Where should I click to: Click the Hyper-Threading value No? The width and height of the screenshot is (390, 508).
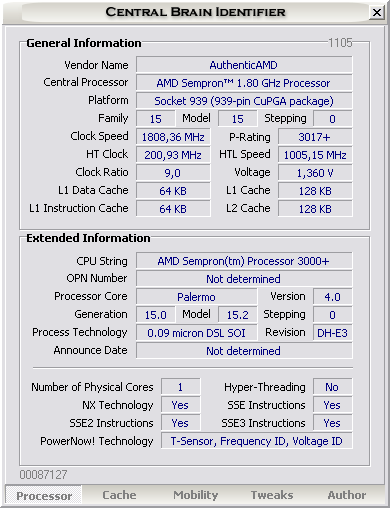point(332,387)
